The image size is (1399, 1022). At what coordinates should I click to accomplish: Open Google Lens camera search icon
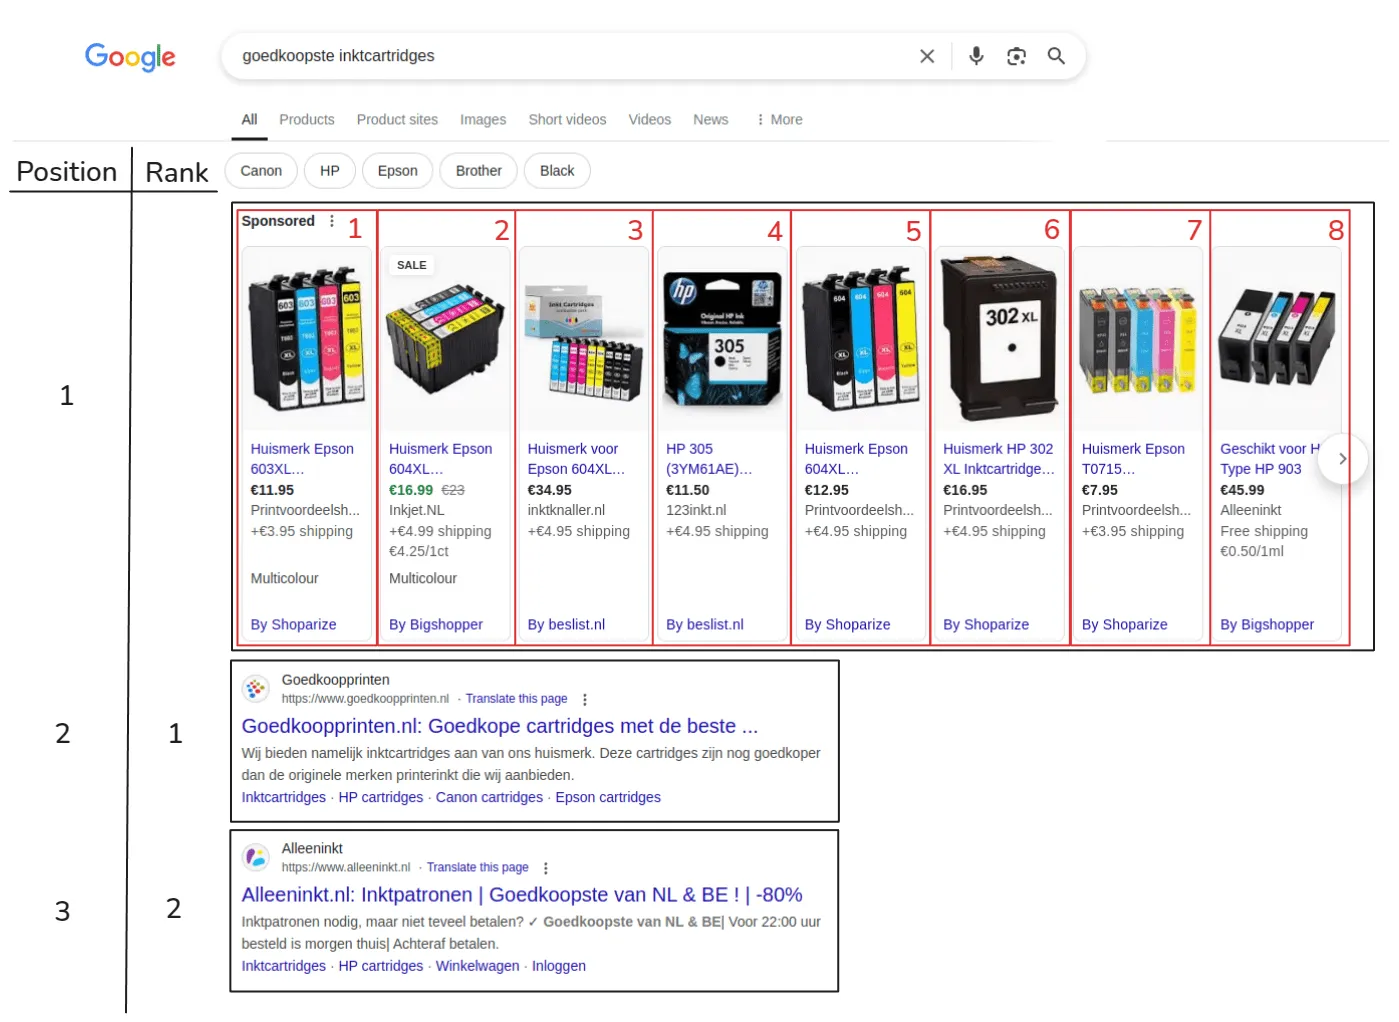1016,56
